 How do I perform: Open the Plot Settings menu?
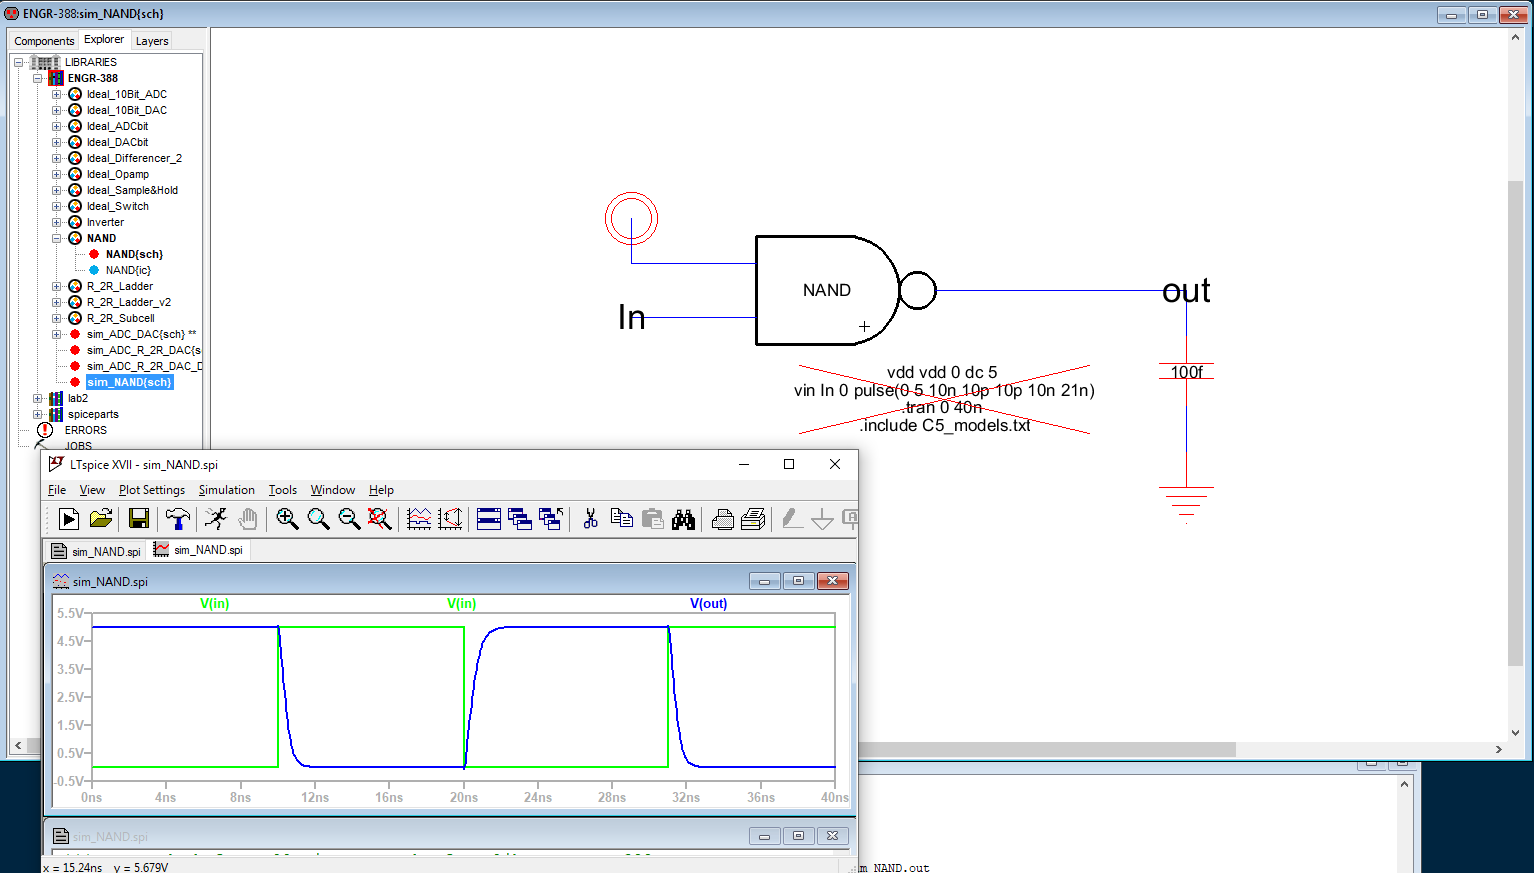pos(152,490)
